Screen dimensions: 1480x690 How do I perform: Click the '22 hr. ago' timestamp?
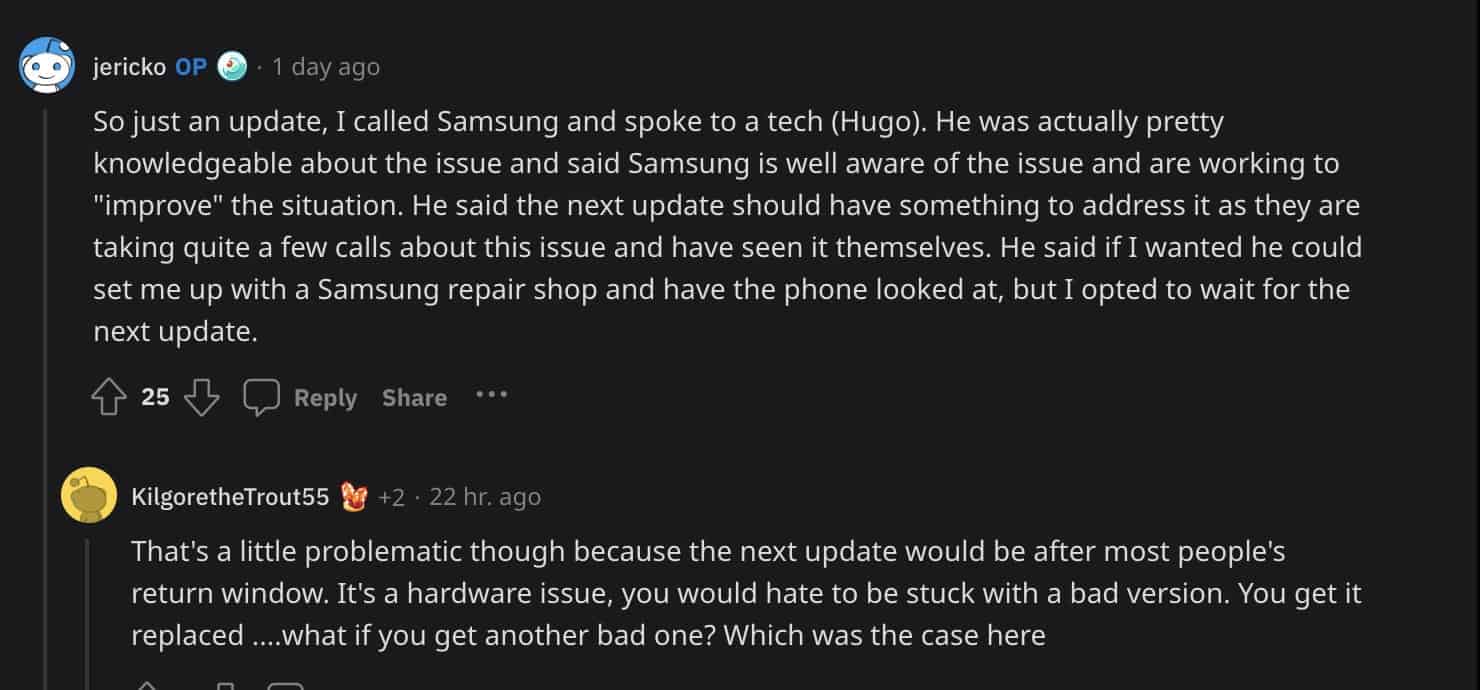(485, 497)
